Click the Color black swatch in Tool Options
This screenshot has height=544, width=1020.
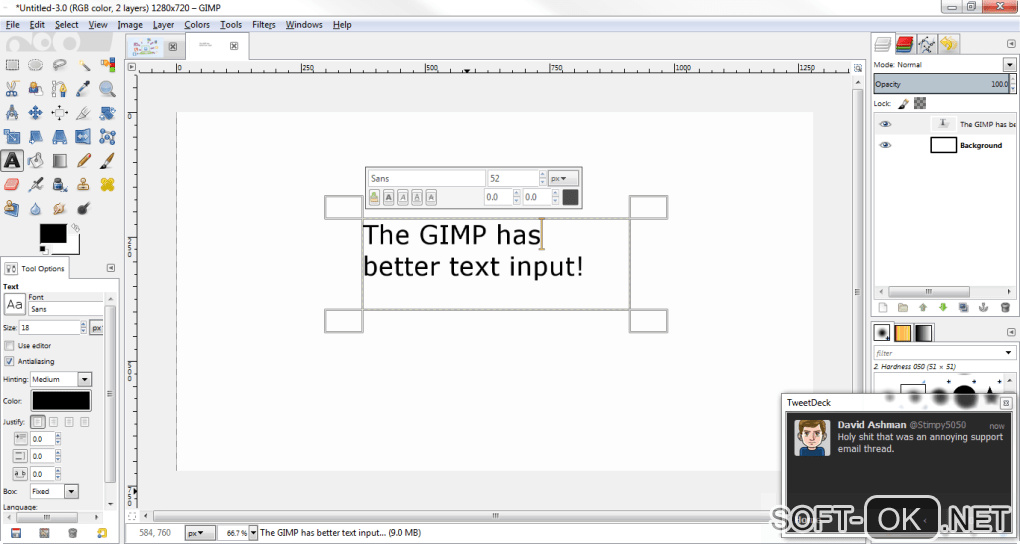pos(61,400)
